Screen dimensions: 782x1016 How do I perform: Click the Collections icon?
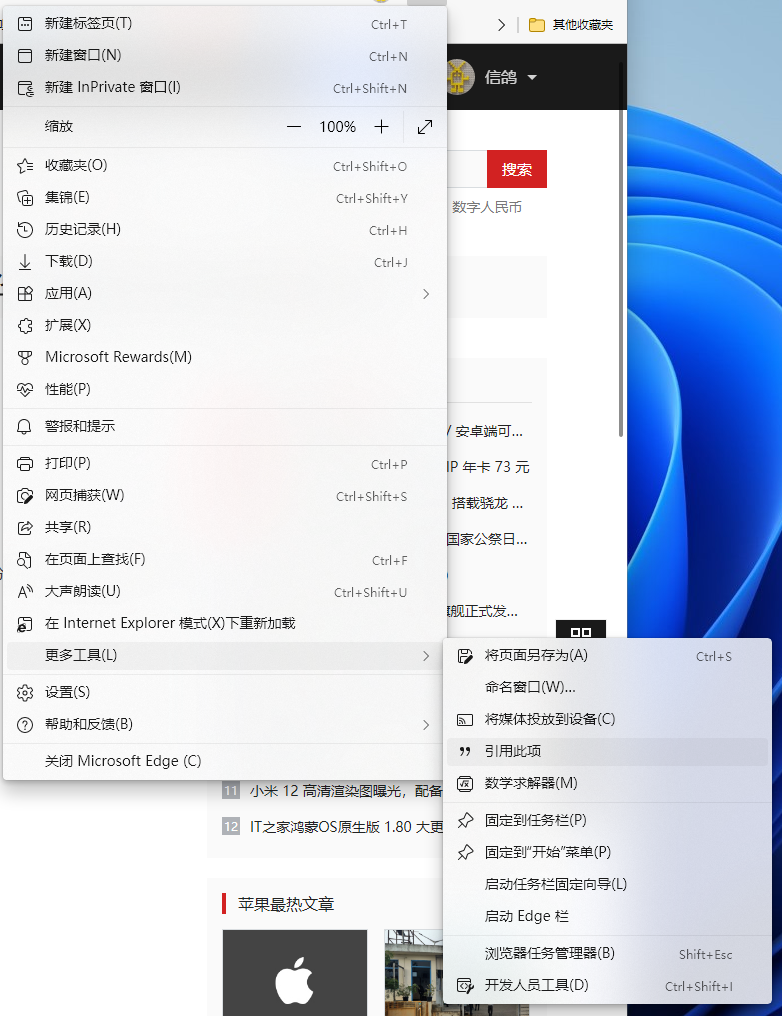[25, 198]
